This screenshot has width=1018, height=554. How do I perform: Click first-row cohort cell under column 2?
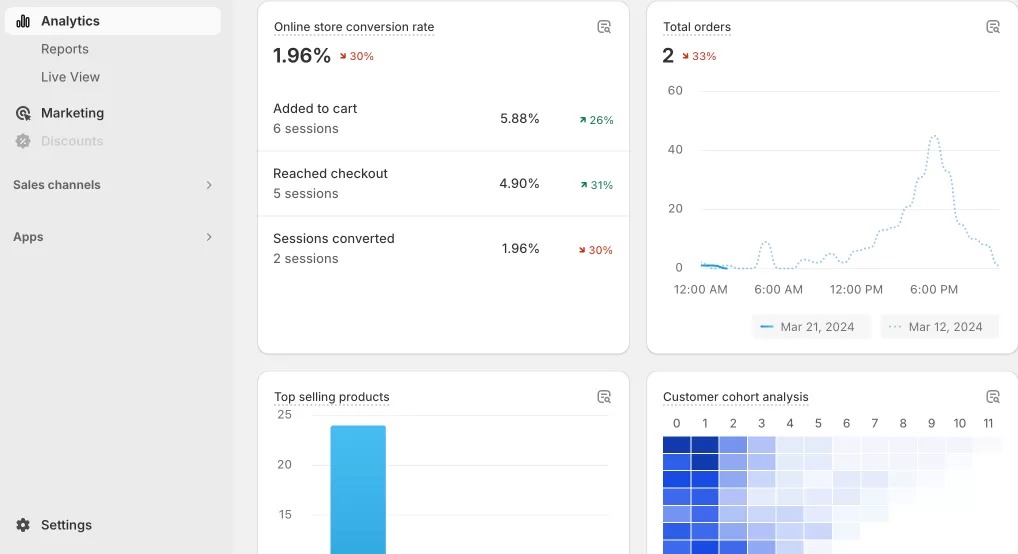tap(733, 445)
